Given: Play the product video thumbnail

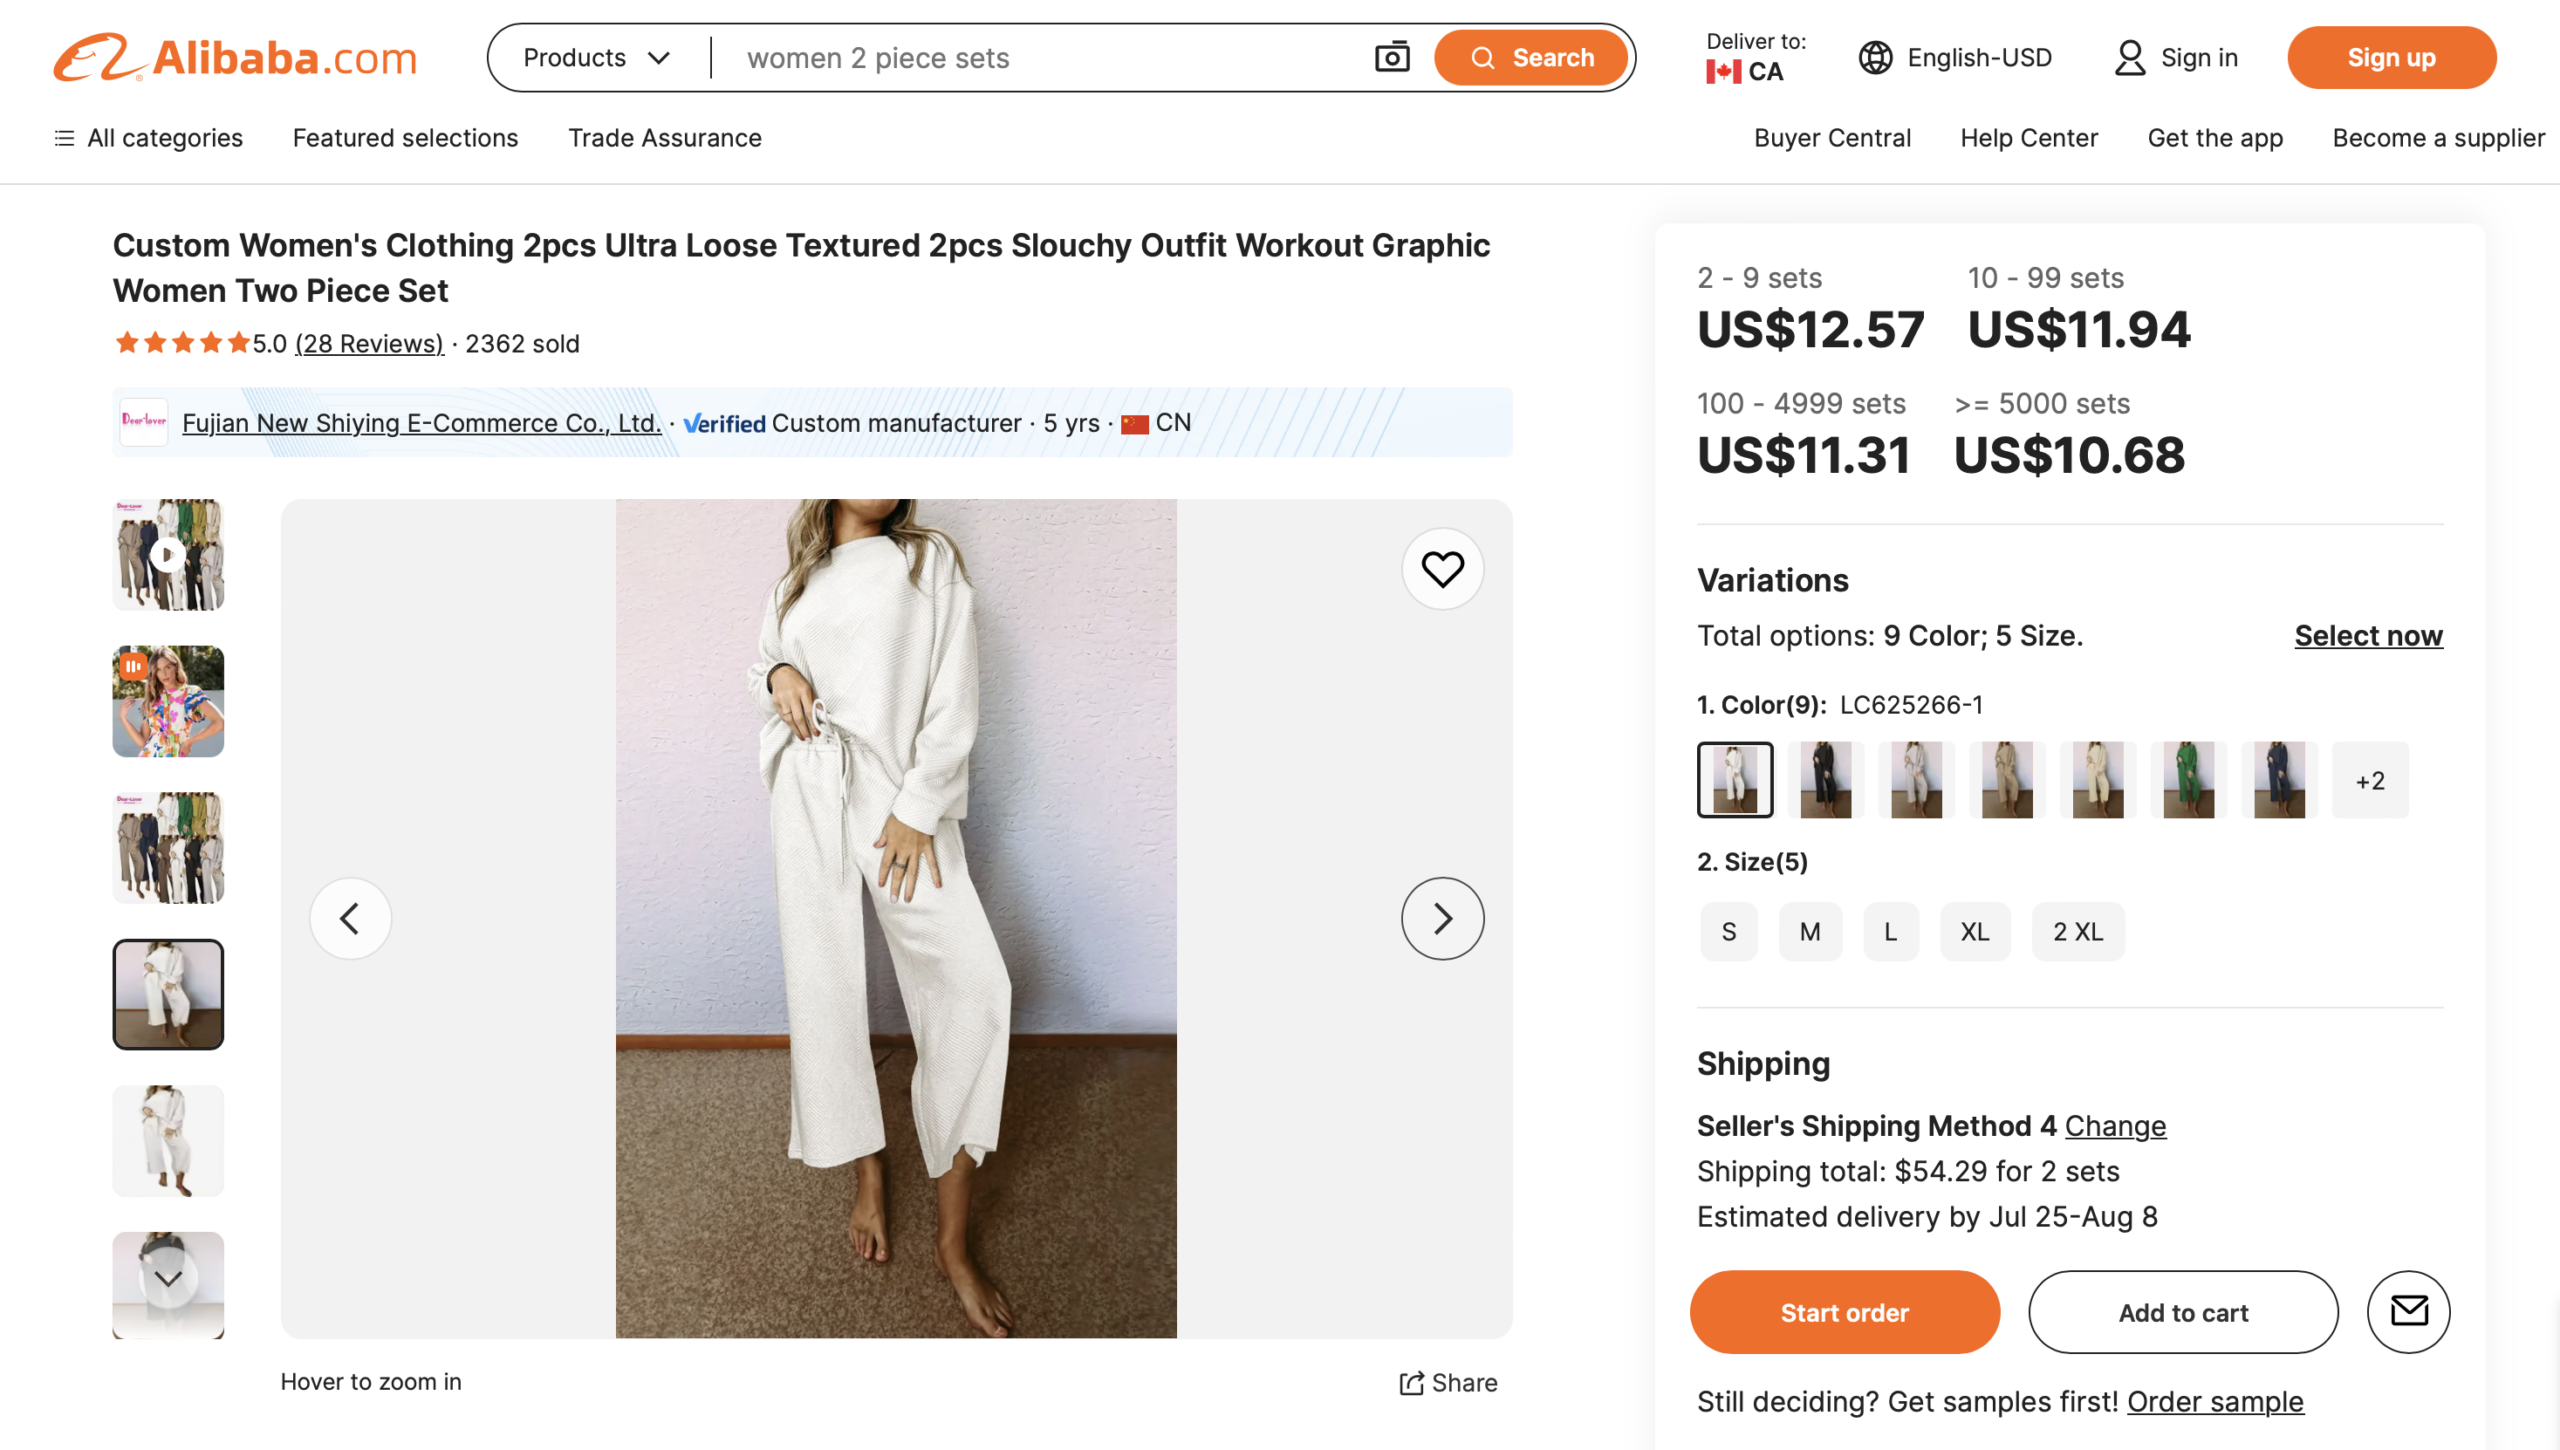Looking at the screenshot, I should click(x=168, y=554).
